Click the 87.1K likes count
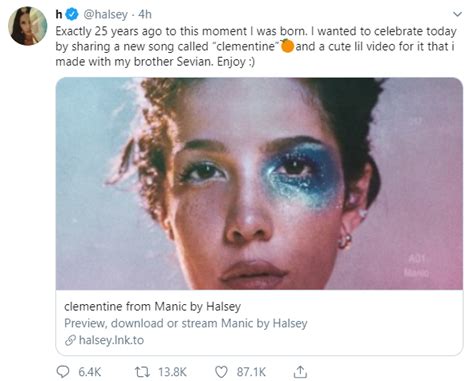Viewport: 474px width, 381px height. 251,372
